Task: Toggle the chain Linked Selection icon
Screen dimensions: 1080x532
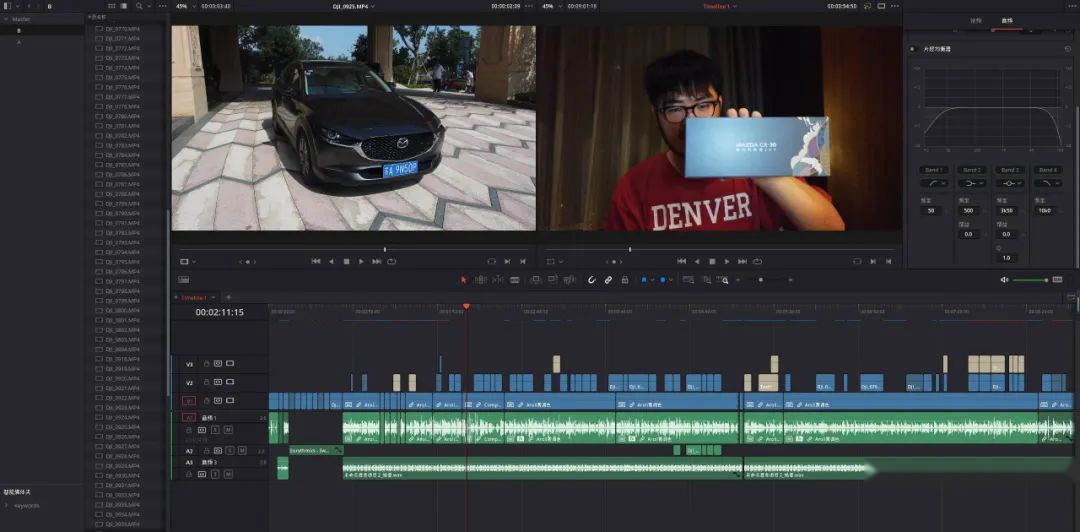Action: (608, 280)
